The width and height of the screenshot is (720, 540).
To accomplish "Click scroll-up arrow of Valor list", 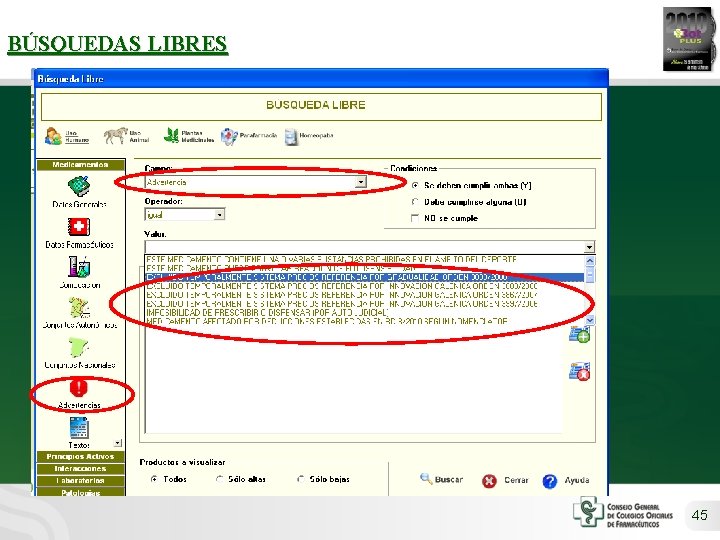I will (x=590, y=261).
